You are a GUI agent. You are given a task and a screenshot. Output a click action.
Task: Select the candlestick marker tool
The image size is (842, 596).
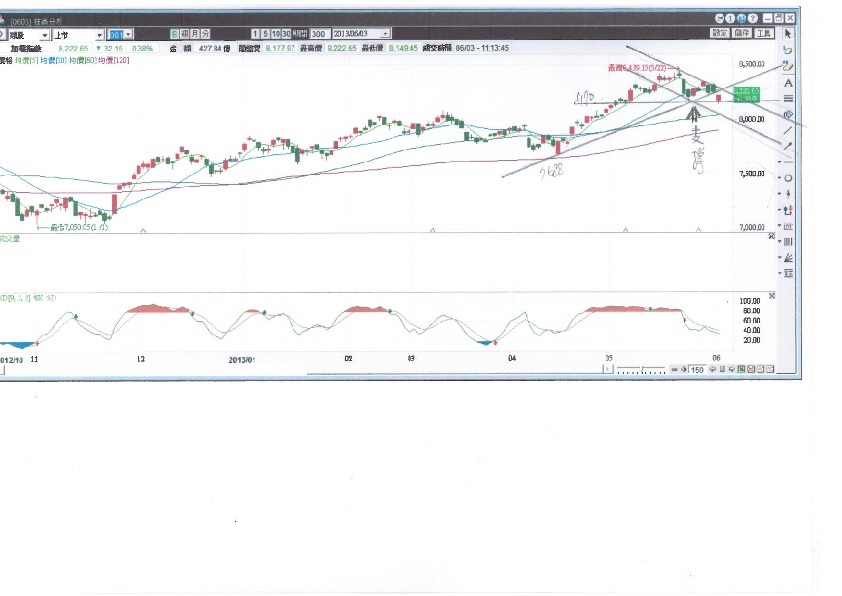pos(788,194)
